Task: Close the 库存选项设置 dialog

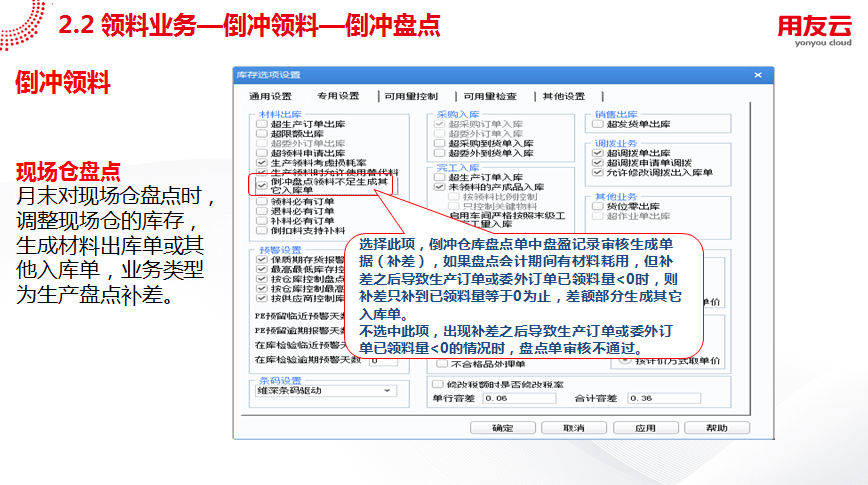Action: pos(758,75)
